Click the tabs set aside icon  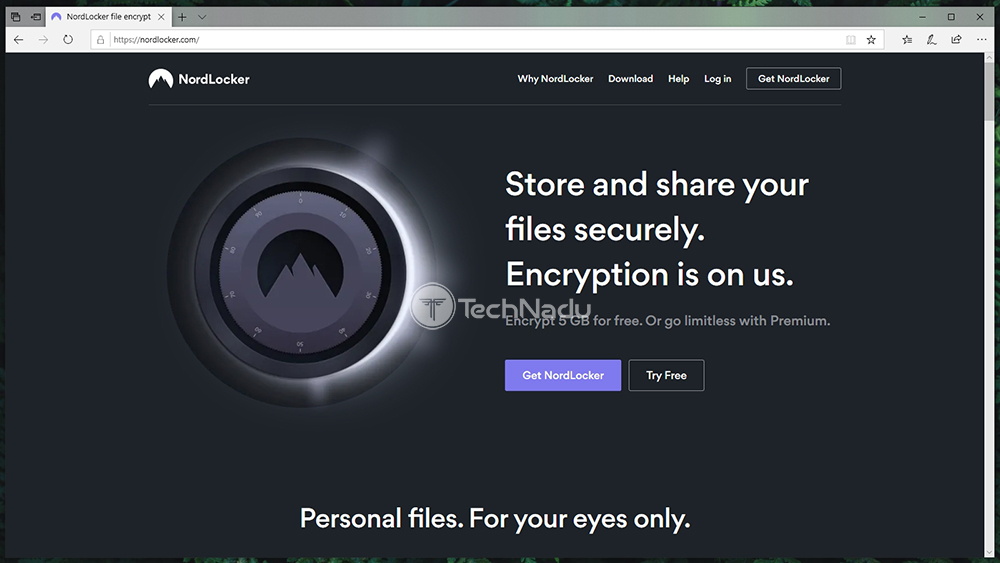pos(15,17)
